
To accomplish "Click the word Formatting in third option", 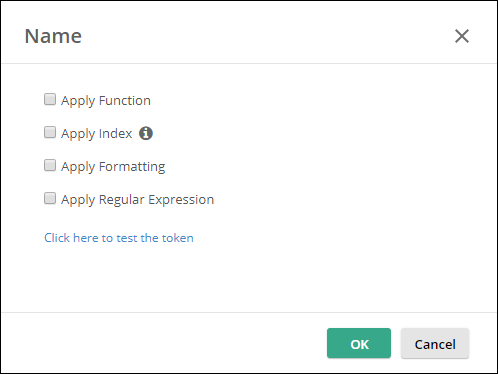I will 132,167.
